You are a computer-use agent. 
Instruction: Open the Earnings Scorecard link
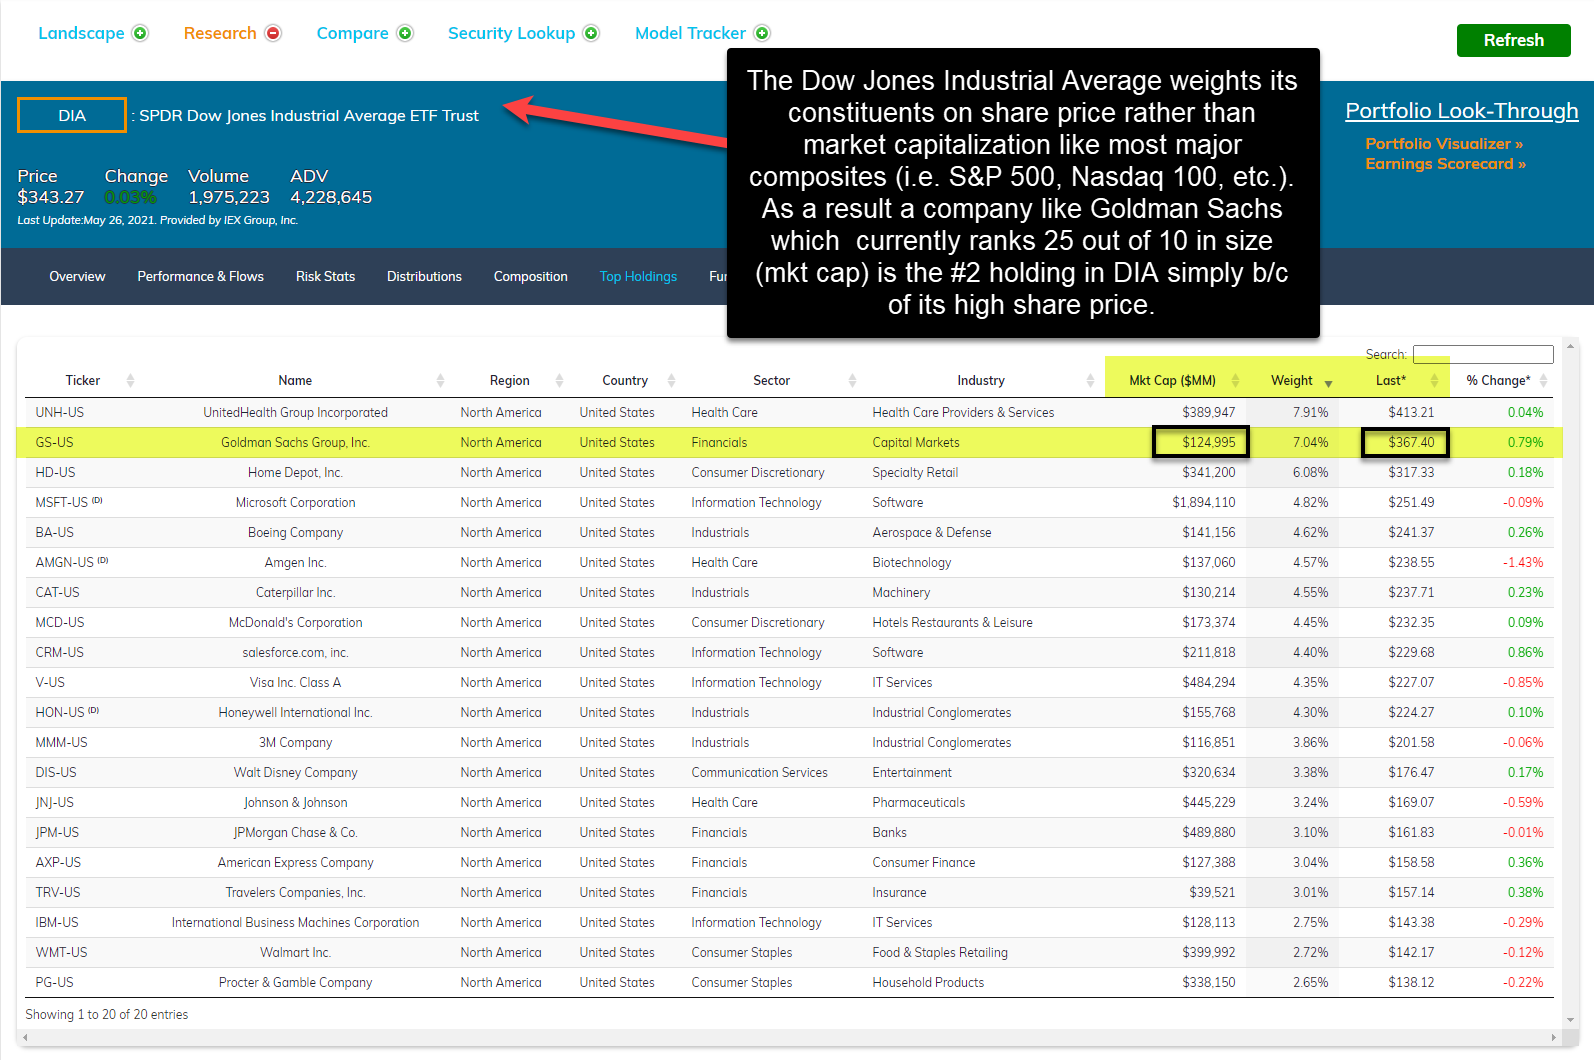point(1445,164)
